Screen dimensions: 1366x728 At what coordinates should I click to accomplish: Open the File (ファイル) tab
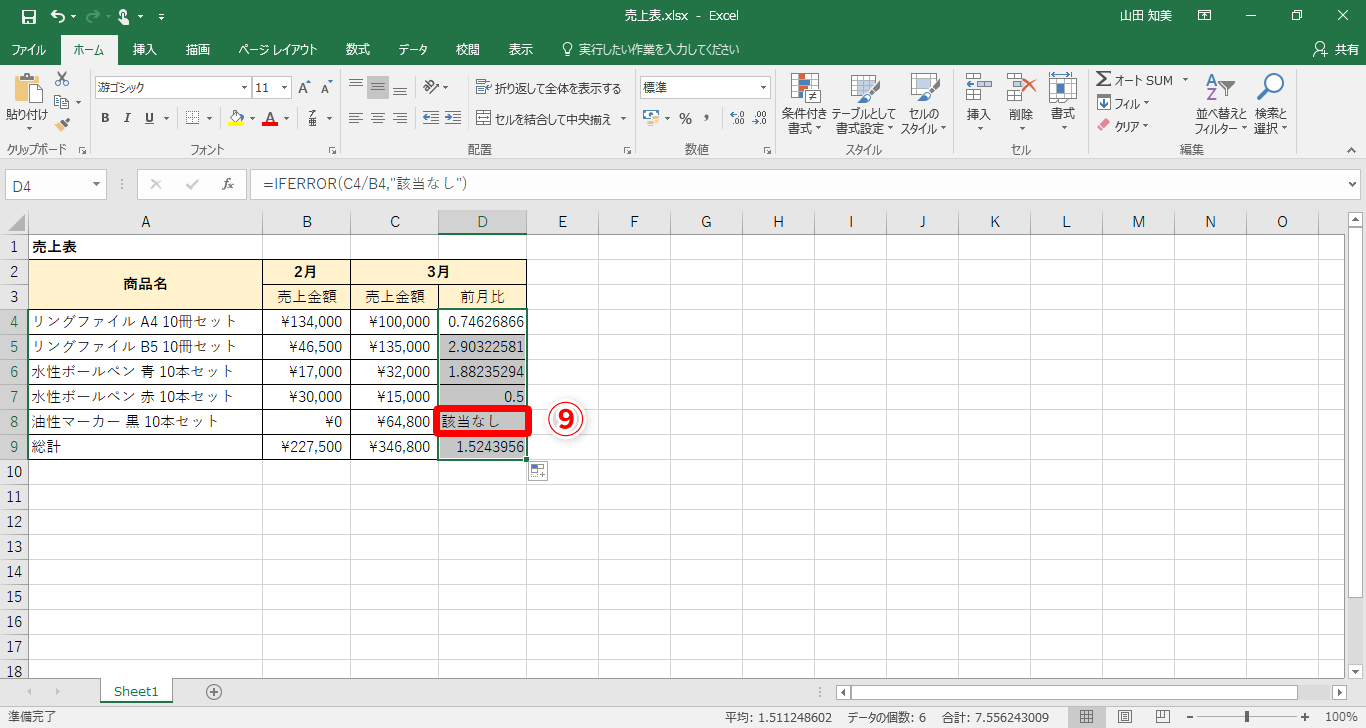click(x=28, y=49)
